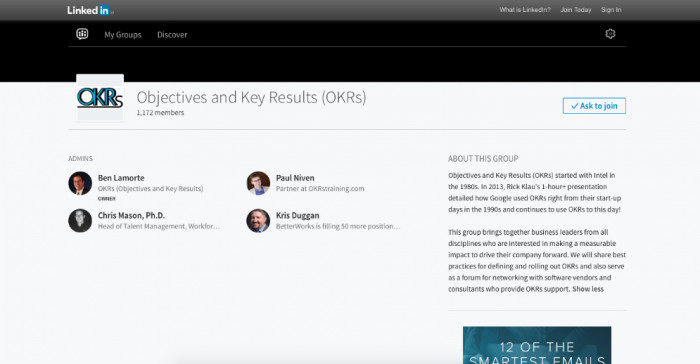
Task: Click OKRs (Objectives and Key Results) headline
Action: pyautogui.click(x=150, y=188)
